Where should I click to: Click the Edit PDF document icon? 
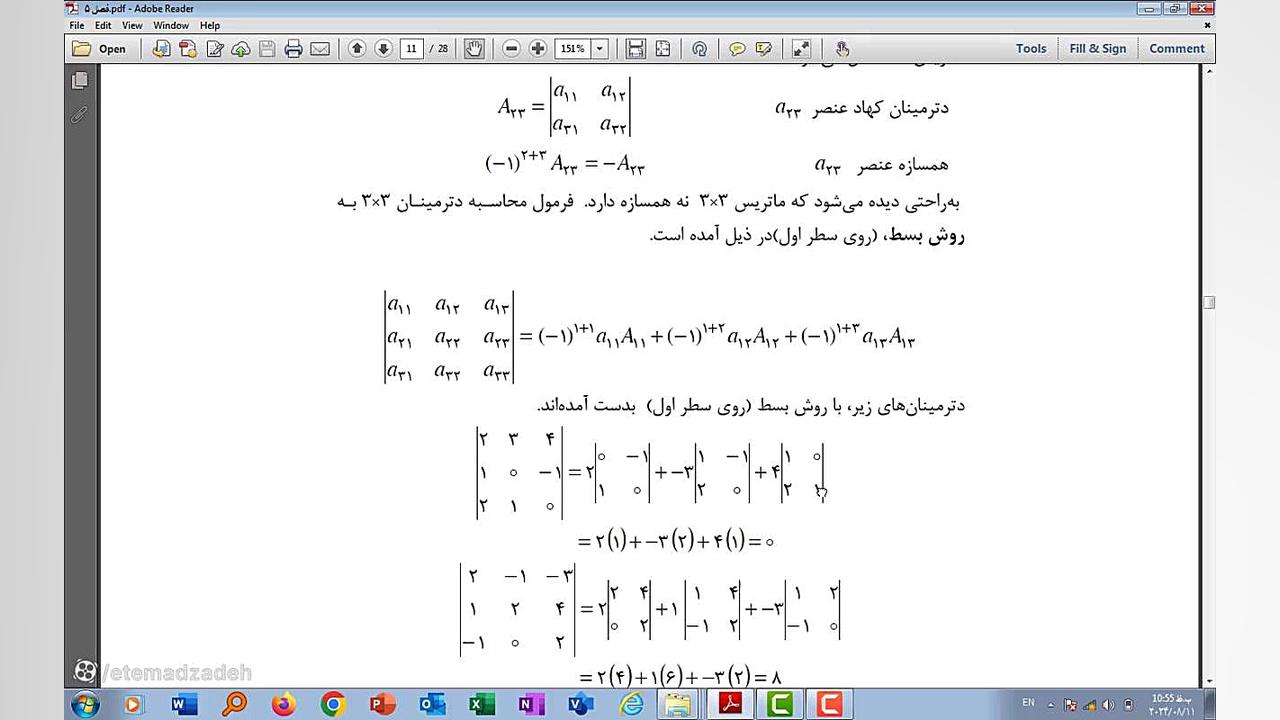pyautogui.click(x=214, y=48)
